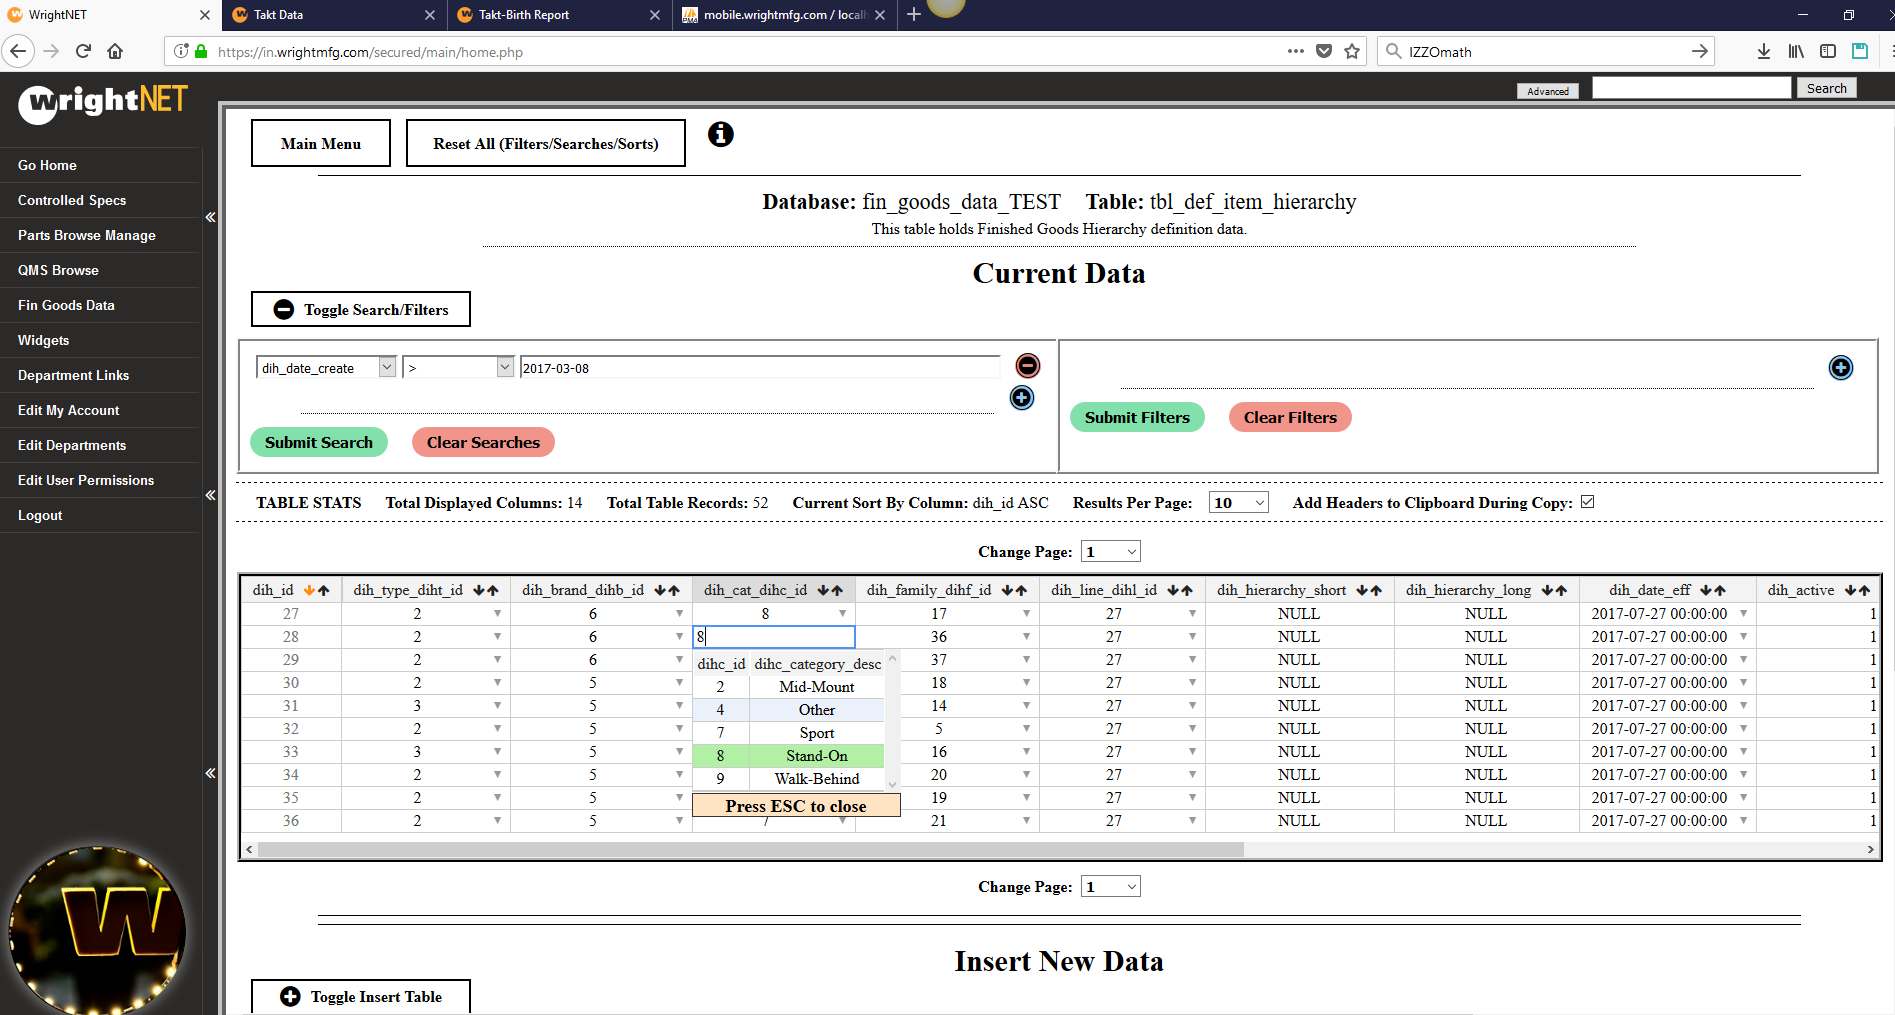Sort dih_date_eff column descending
The height and width of the screenshot is (1015, 1895).
click(1706, 591)
